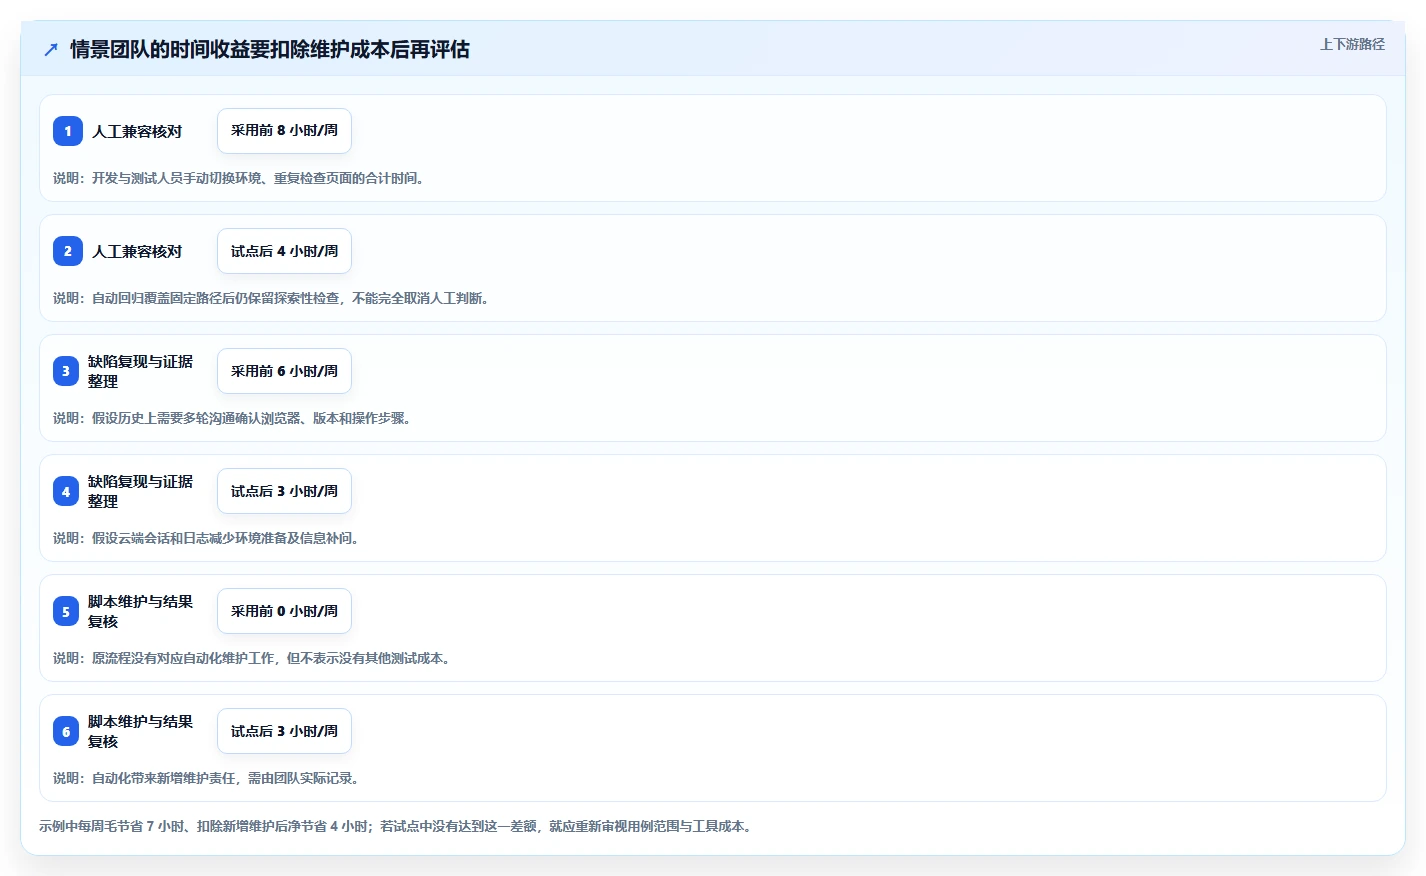Click 人工兼容核对 title in step 1

pos(137,131)
